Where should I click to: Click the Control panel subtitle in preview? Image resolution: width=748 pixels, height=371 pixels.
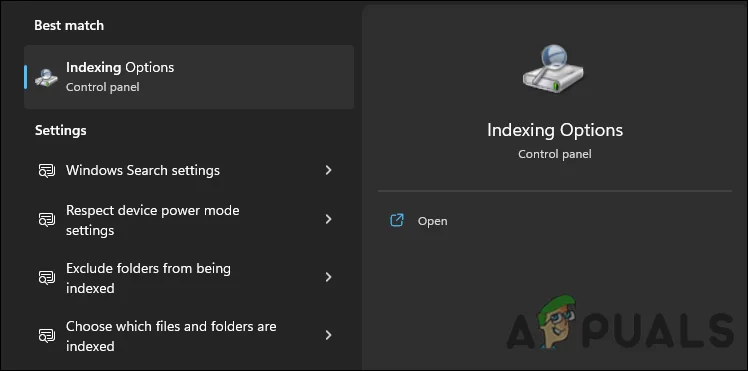(555, 154)
